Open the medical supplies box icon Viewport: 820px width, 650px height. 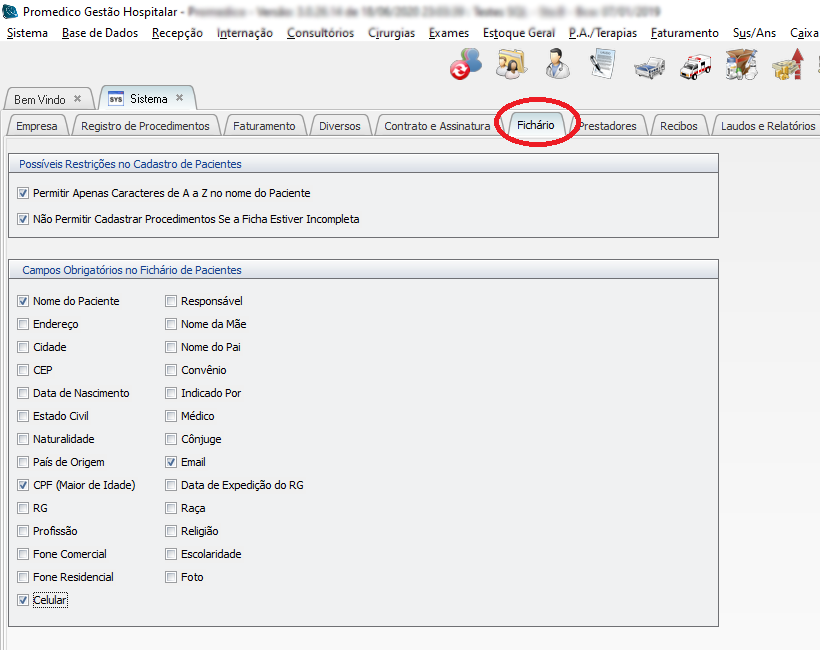point(741,66)
